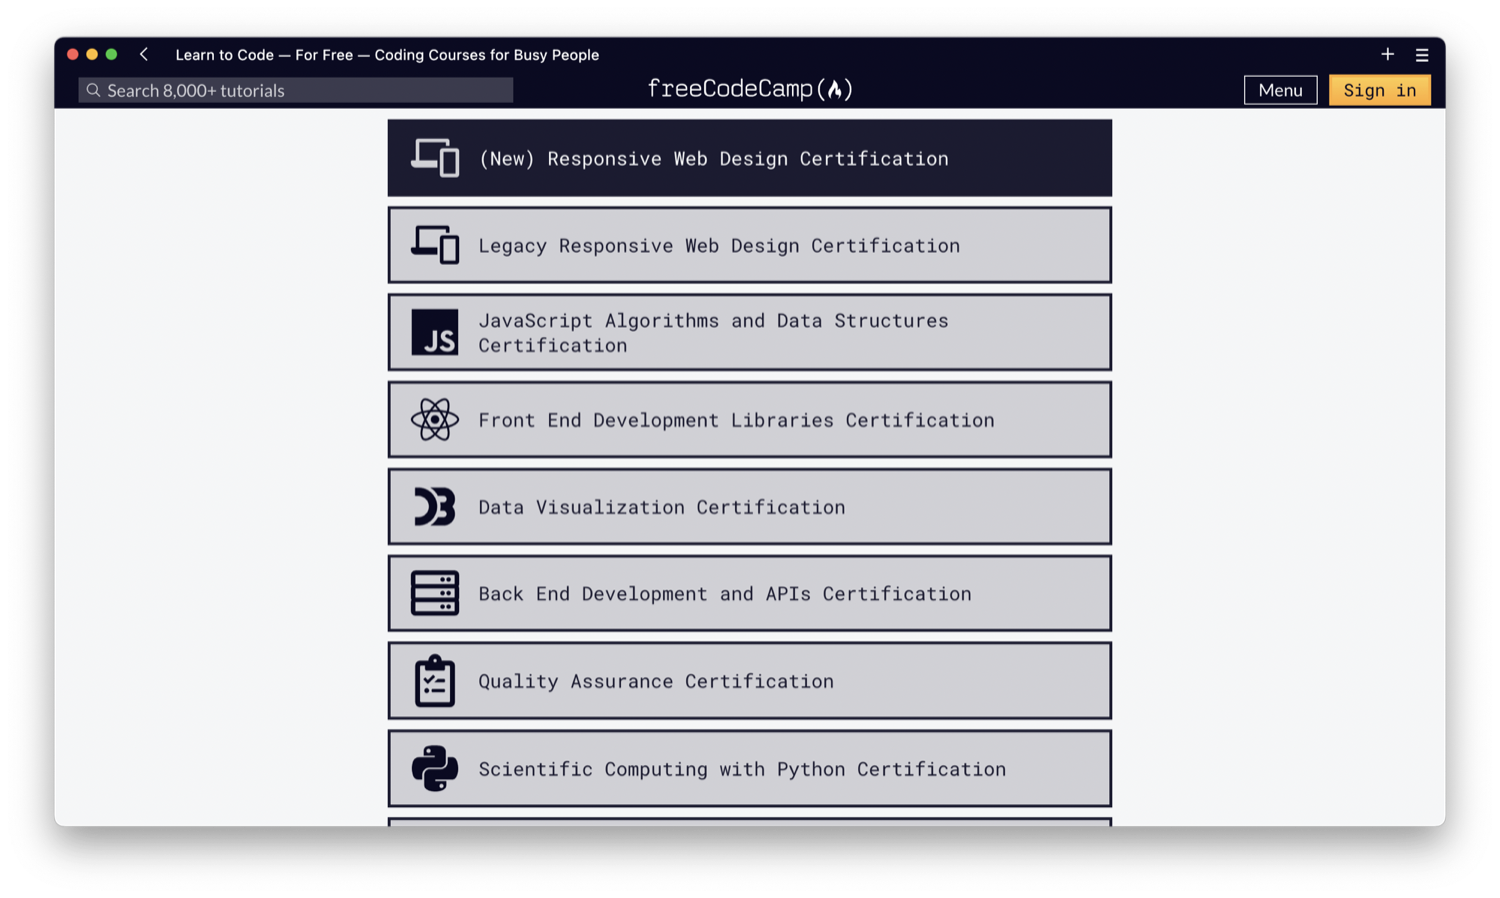Open Scientific Computing with Python Certification

(x=742, y=769)
